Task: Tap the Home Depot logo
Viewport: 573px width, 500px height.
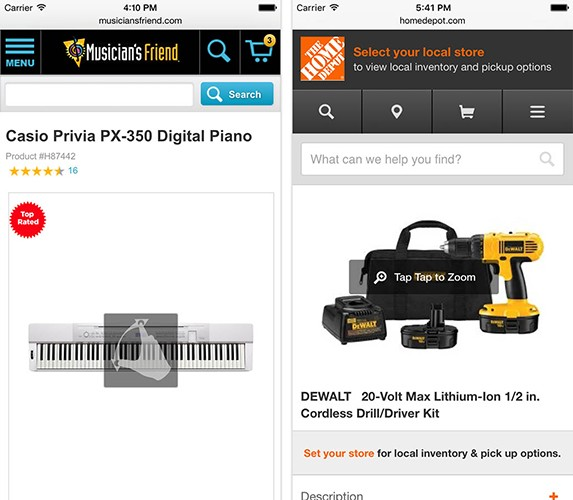Action: pos(322,58)
